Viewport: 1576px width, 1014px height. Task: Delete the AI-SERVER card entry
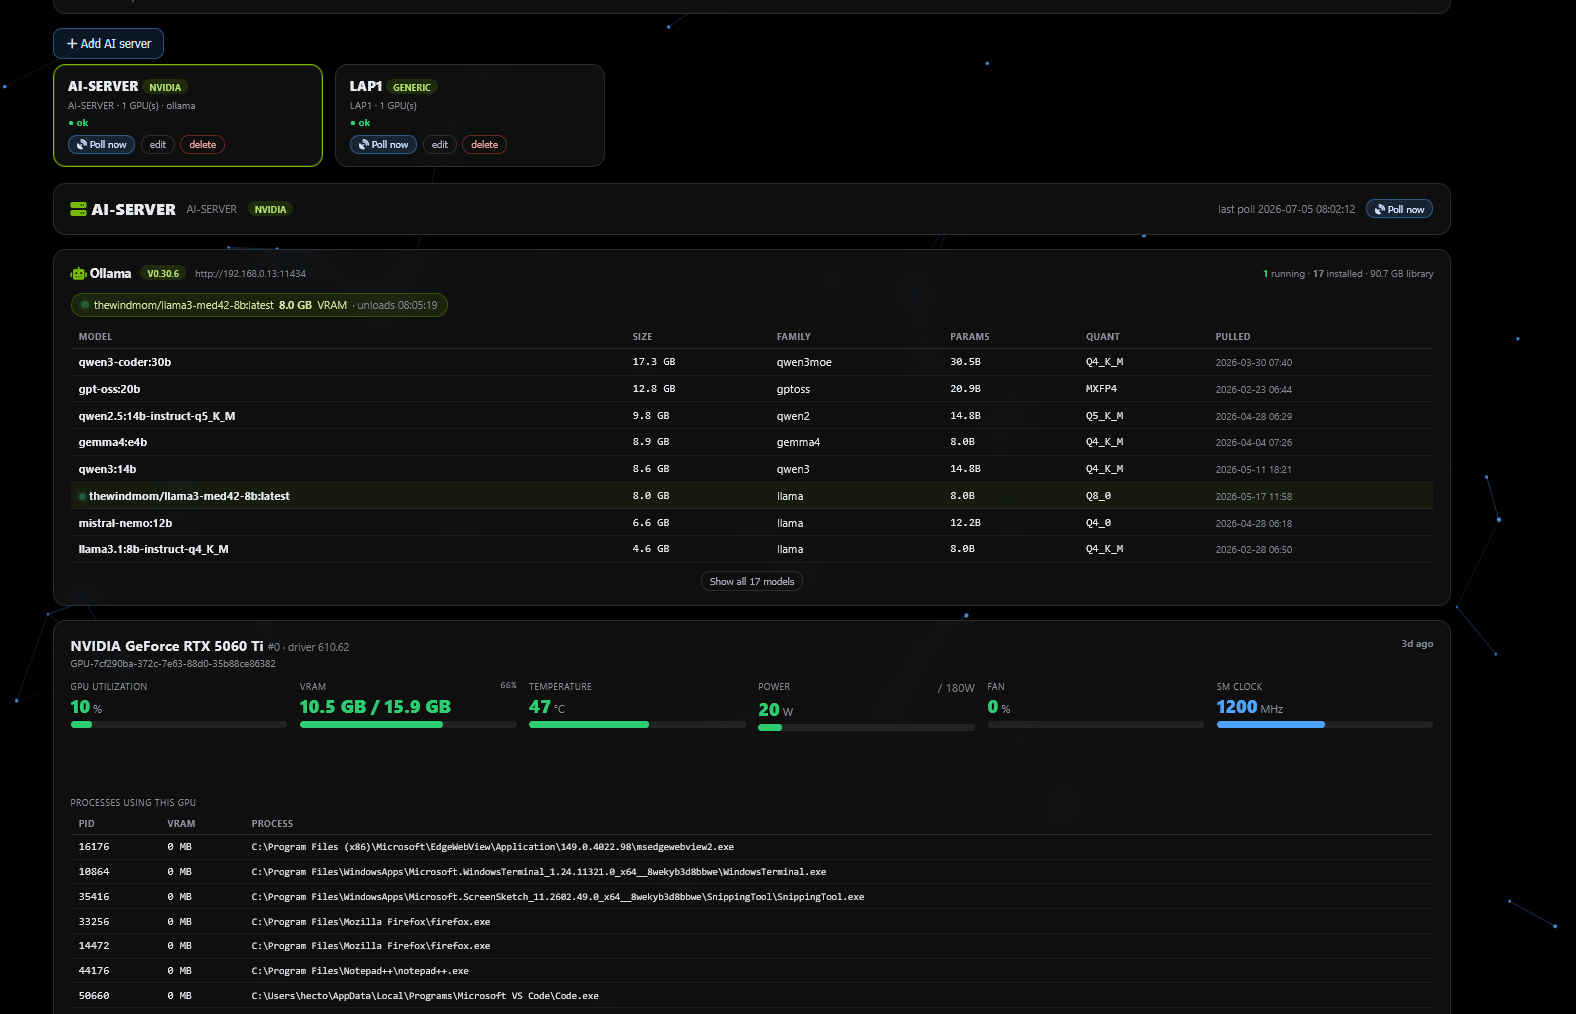[203, 145]
